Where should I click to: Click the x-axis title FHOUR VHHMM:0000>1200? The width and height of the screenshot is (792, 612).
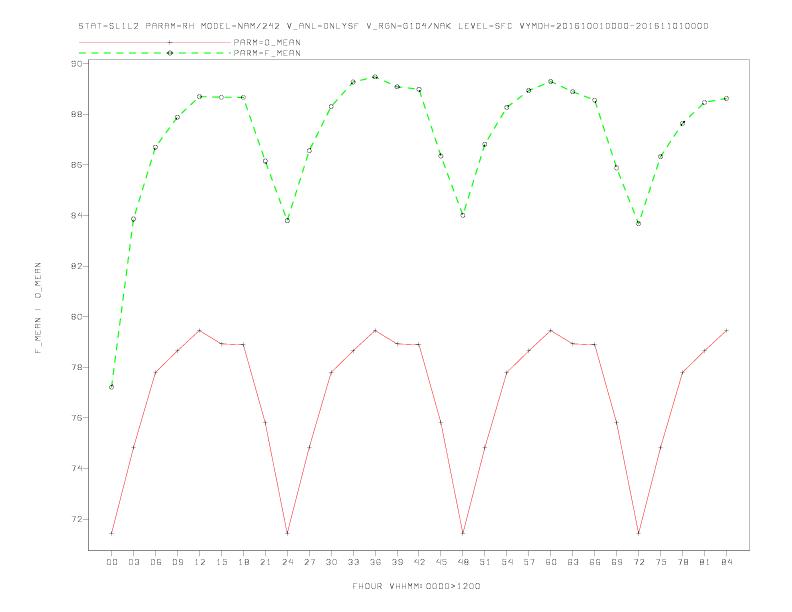coord(416,586)
